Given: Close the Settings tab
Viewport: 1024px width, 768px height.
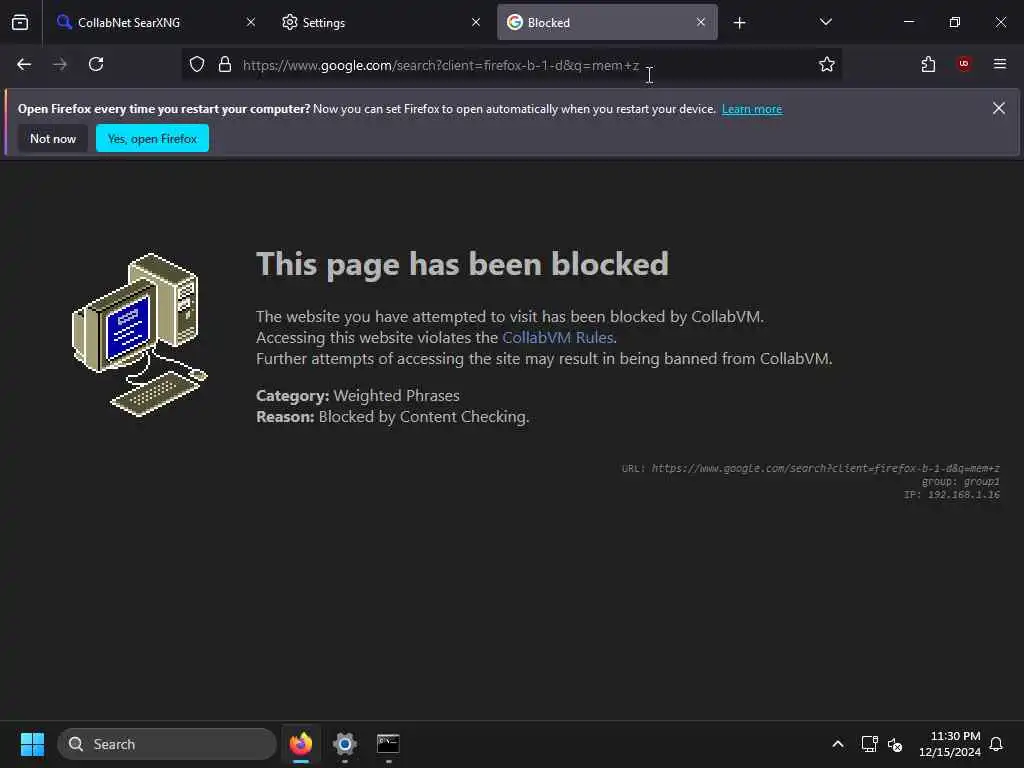Looking at the screenshot, I should [476, 23].
